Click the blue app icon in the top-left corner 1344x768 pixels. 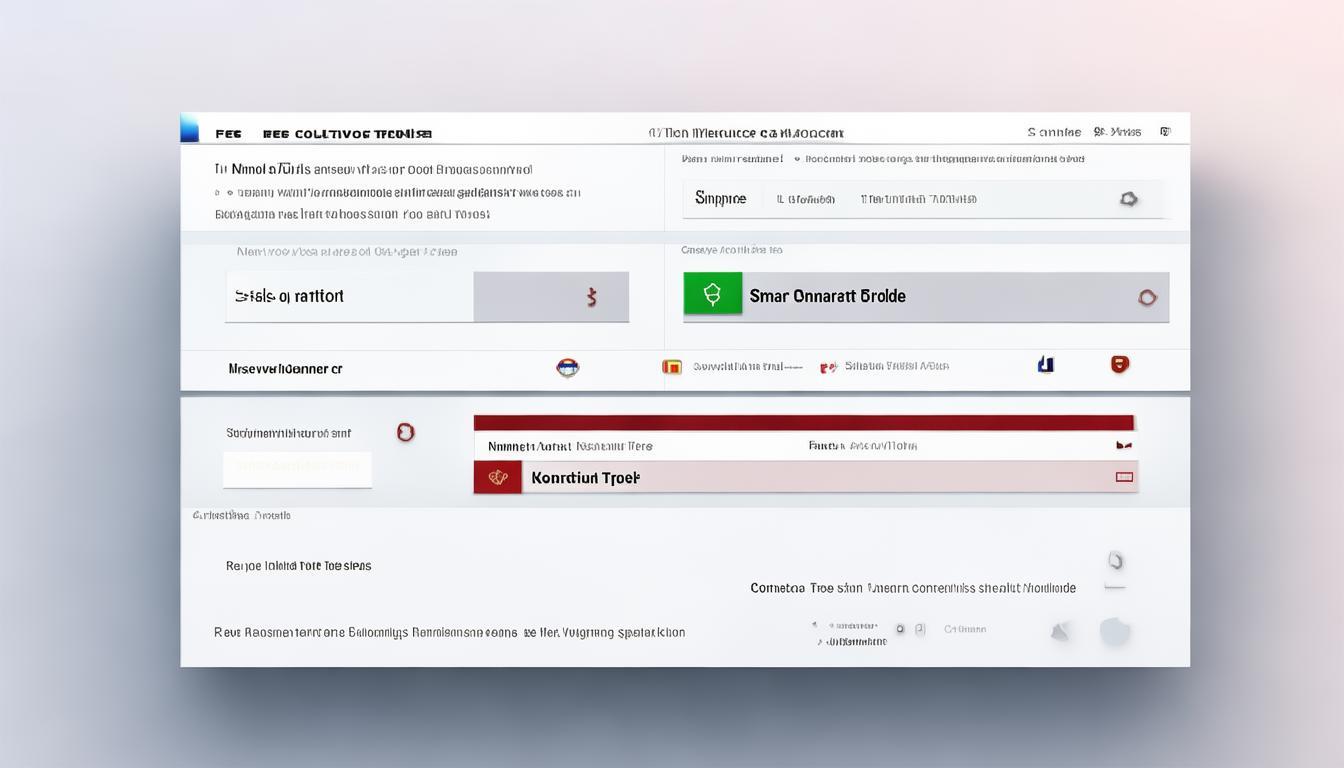click(x=189, y=129)
